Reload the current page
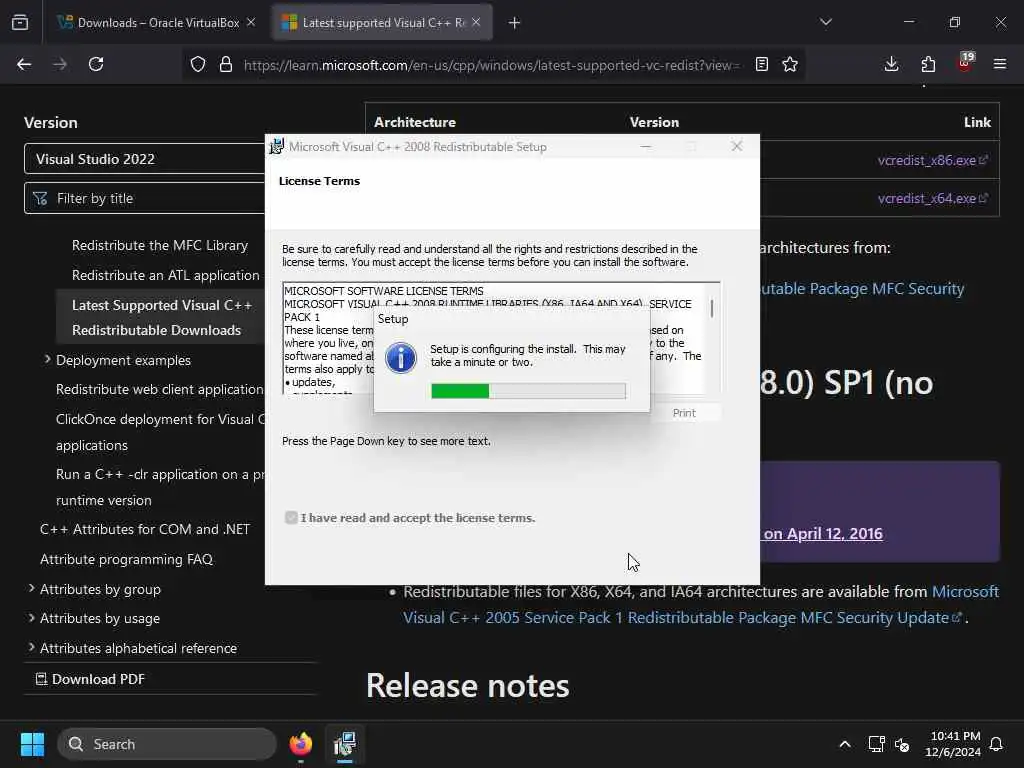This screenshot has height=768, width=1024. [96, 64]
